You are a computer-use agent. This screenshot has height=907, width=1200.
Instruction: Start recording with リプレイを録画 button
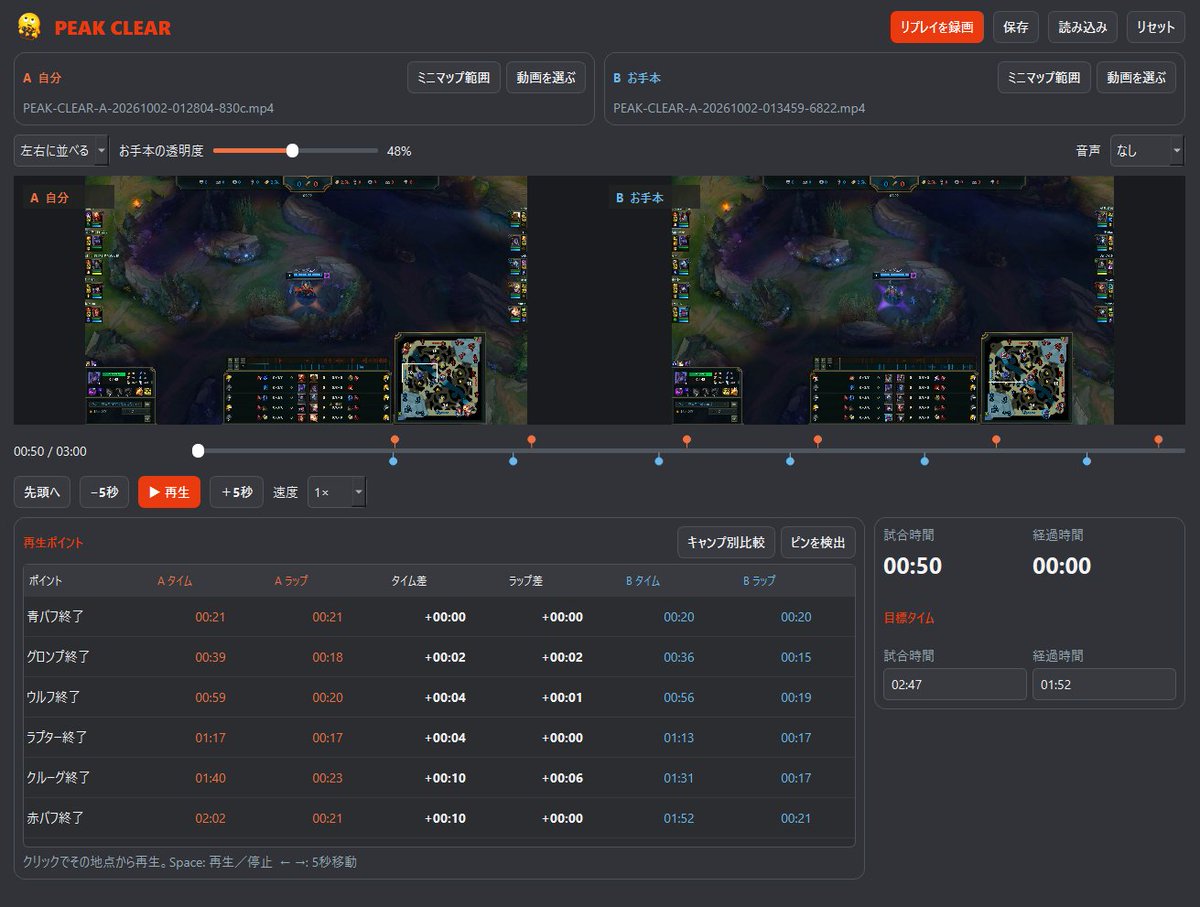click(x=937, y=27)
